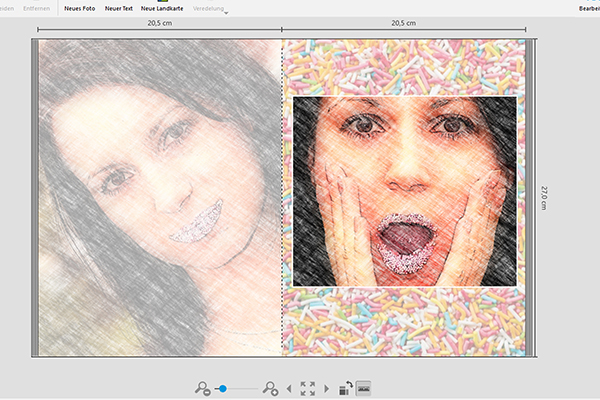600x400 pixels.
Task: Open the Bearbeiten menu at top right
Action: click(588, 8)
